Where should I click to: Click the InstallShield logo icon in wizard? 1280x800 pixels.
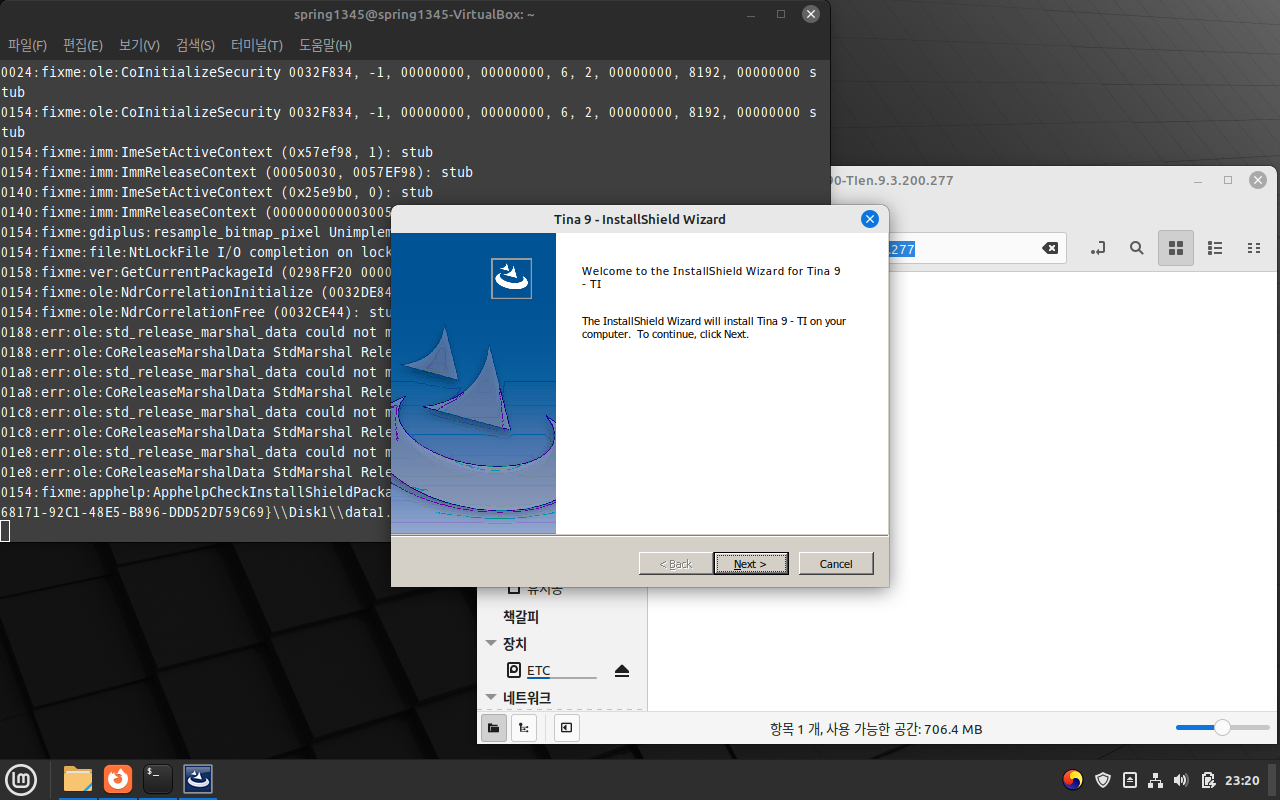point(511,279)
